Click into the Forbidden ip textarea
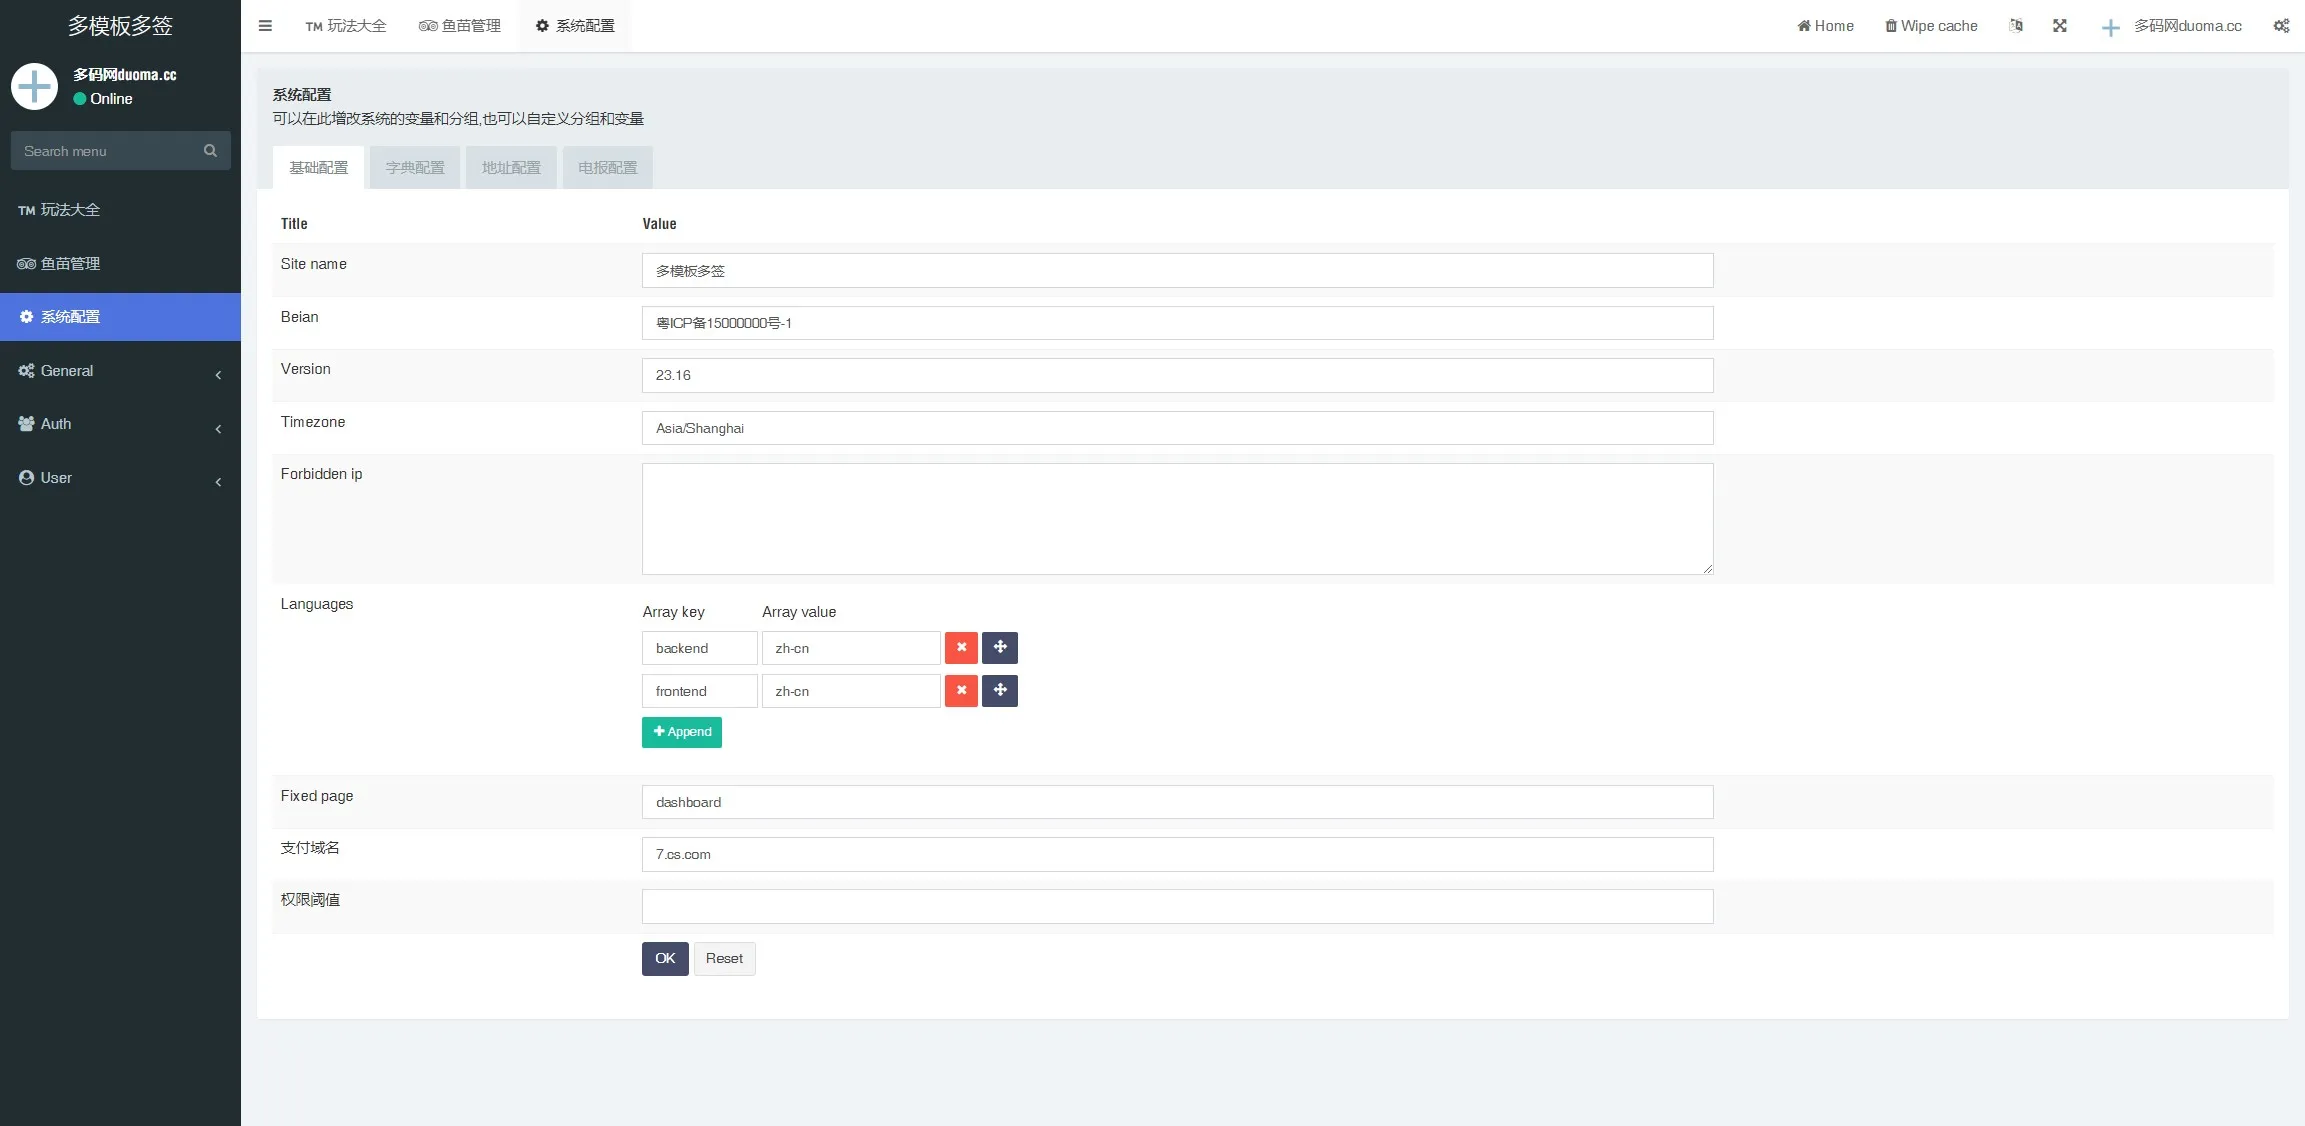 tap(1177, 519)
